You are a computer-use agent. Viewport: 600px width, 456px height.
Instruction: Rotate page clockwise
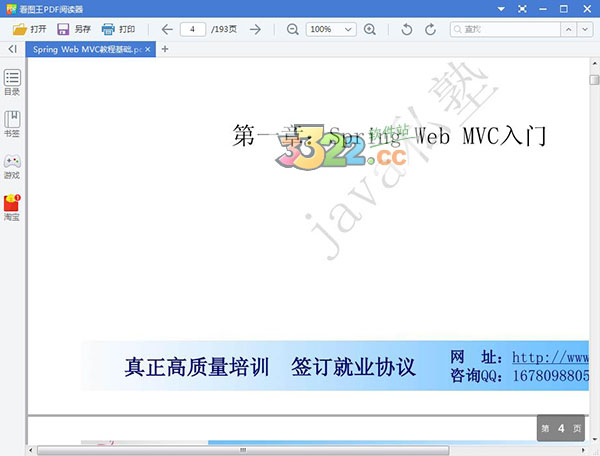[431, 29]
